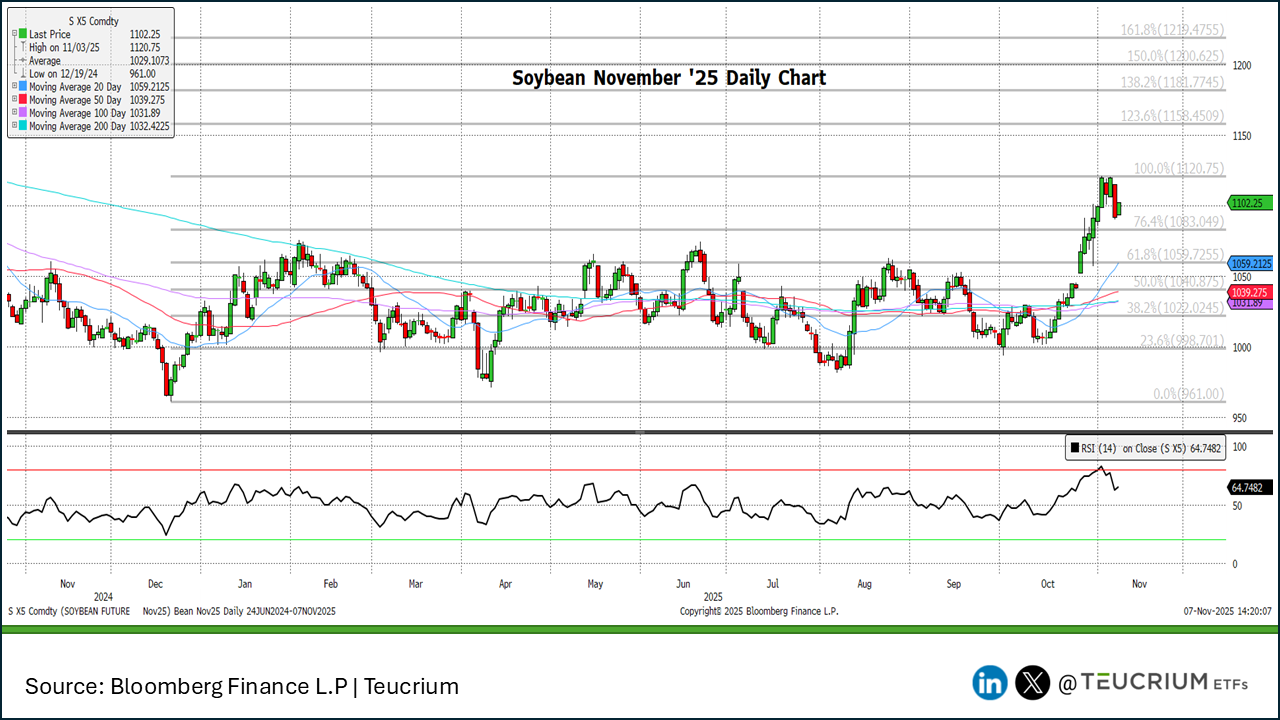The image size is (1280, 720).
Task: Toggle the red Moving Average 50 Day swatch
Action: tap(22, 99)
